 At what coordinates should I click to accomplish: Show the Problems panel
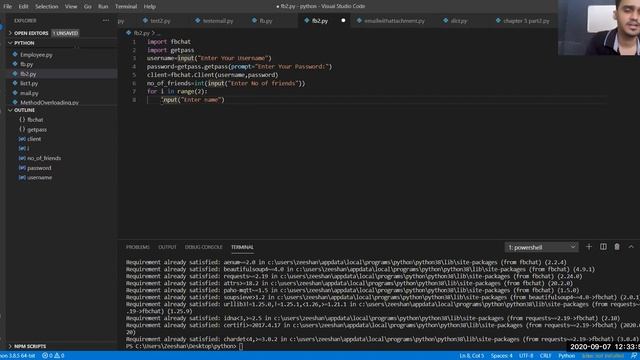tap(138, 247)
